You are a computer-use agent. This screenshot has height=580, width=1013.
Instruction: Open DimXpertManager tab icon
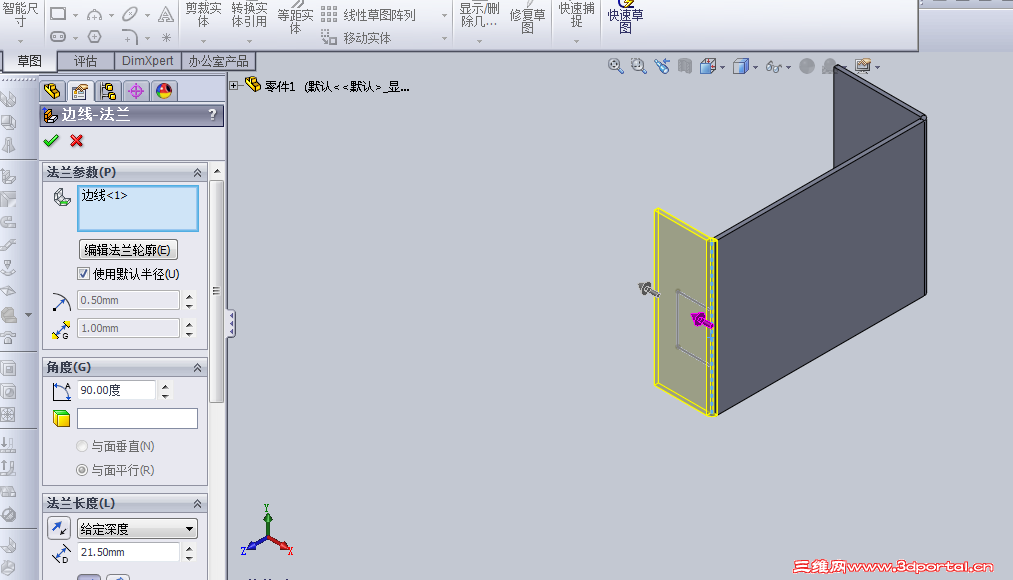(x=136, y=90)
